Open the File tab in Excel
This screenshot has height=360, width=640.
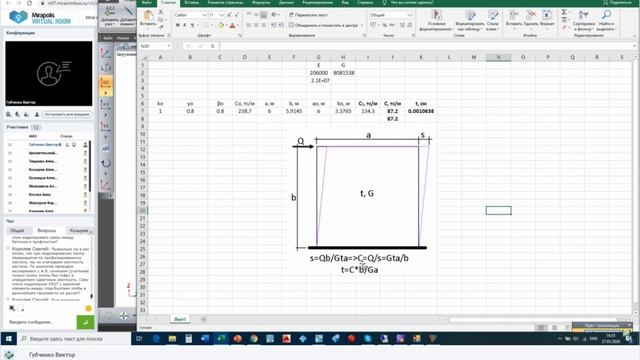(147, 2)
